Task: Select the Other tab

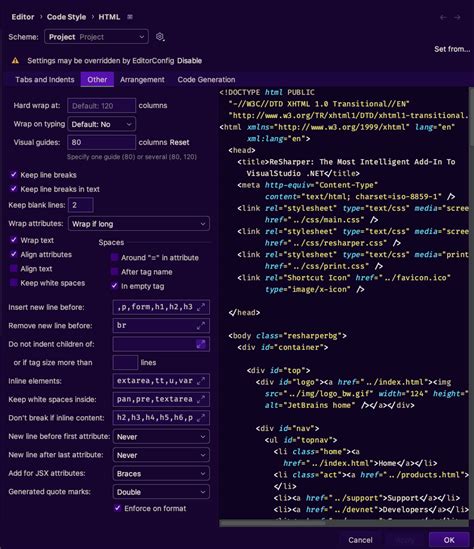Action: click(97, 79)
